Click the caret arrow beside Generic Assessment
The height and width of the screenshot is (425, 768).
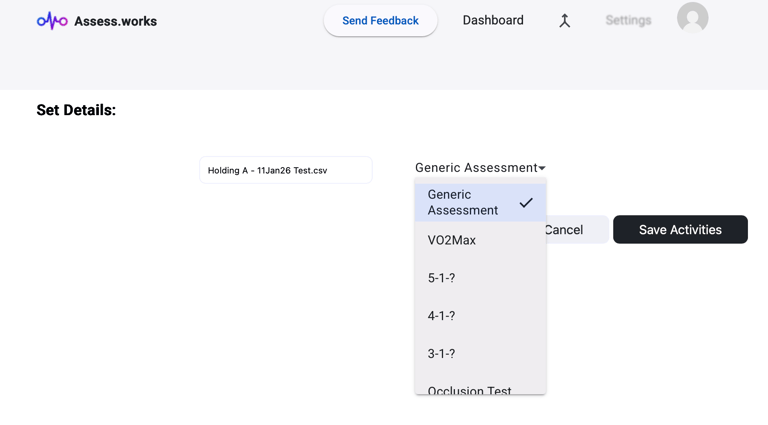click(542, 169)
